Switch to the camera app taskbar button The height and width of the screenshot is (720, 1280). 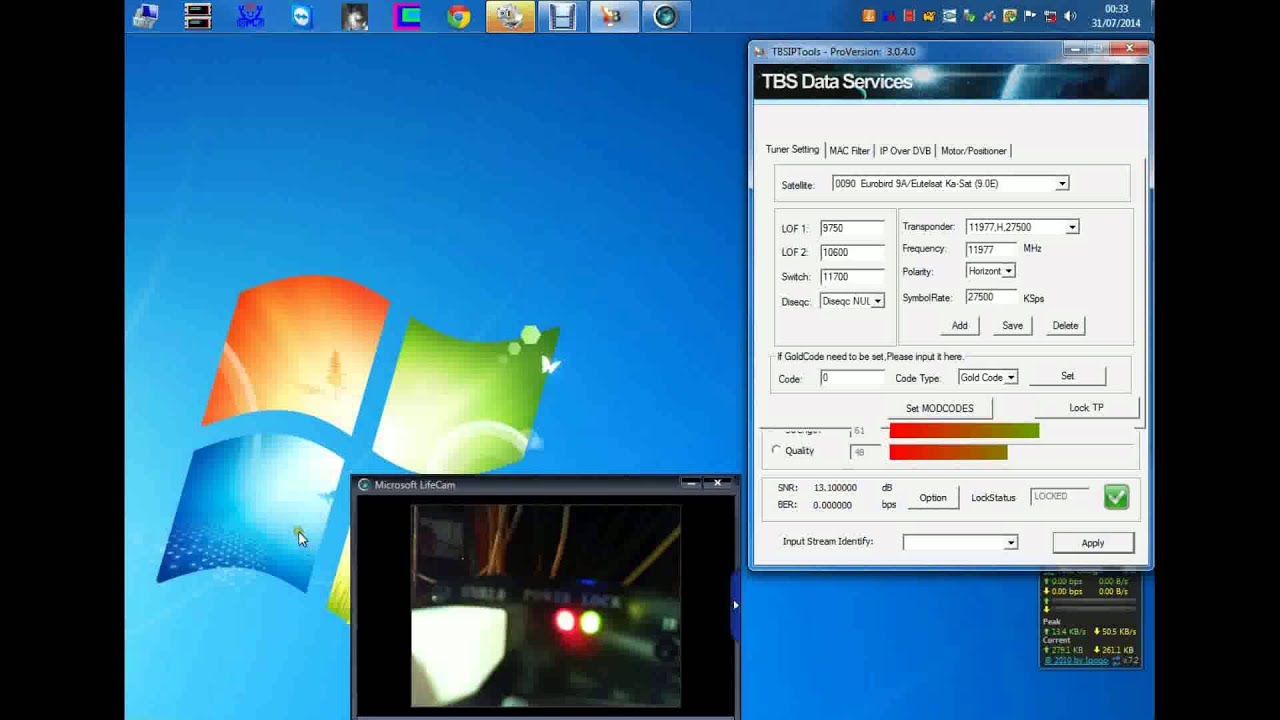coord(510,17)
